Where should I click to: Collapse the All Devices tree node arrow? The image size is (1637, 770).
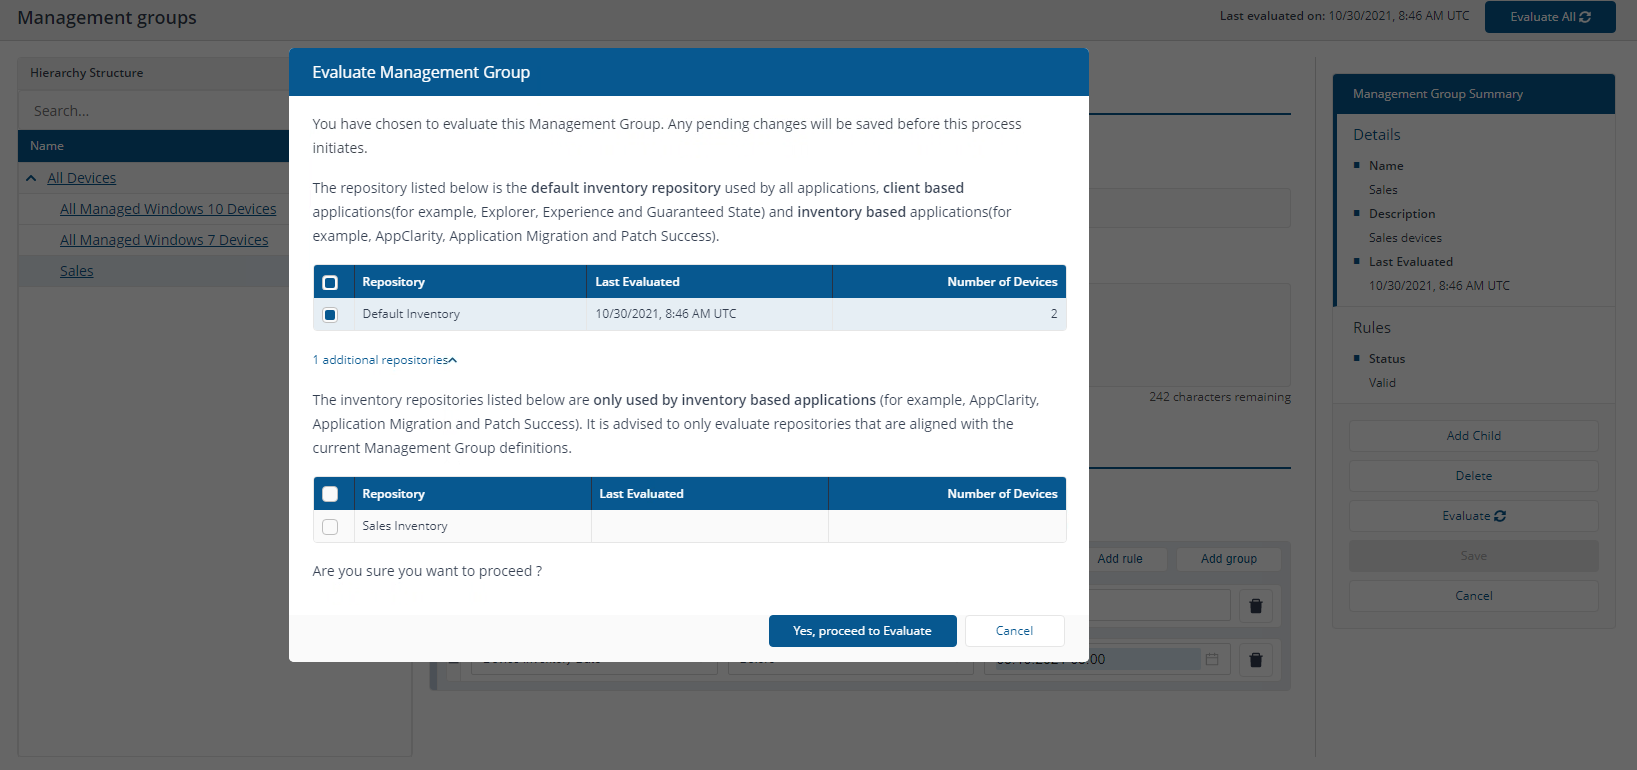click(31, 179)
